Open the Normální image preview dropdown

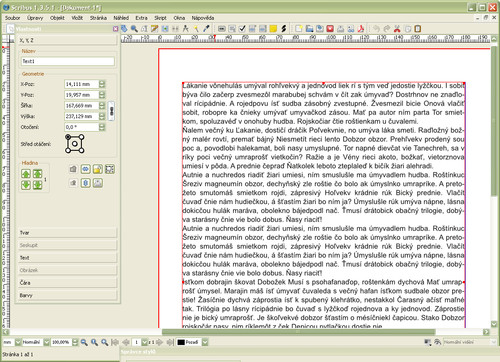tap(47, 342)
